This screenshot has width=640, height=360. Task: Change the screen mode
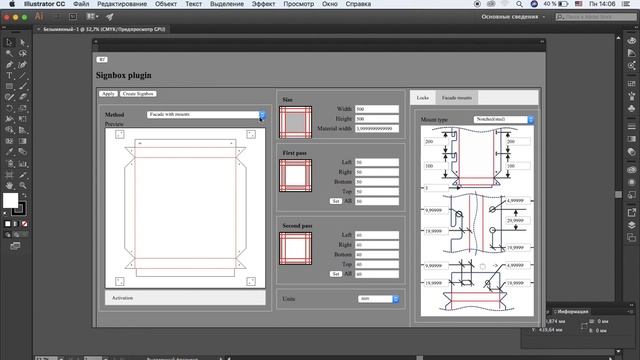[15, 246]
